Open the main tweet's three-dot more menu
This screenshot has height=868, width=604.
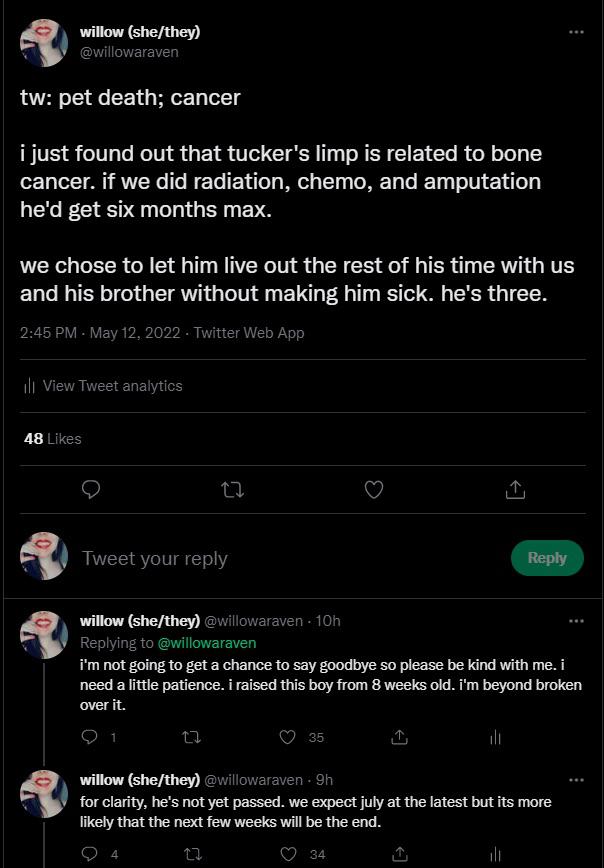(576, 32)
